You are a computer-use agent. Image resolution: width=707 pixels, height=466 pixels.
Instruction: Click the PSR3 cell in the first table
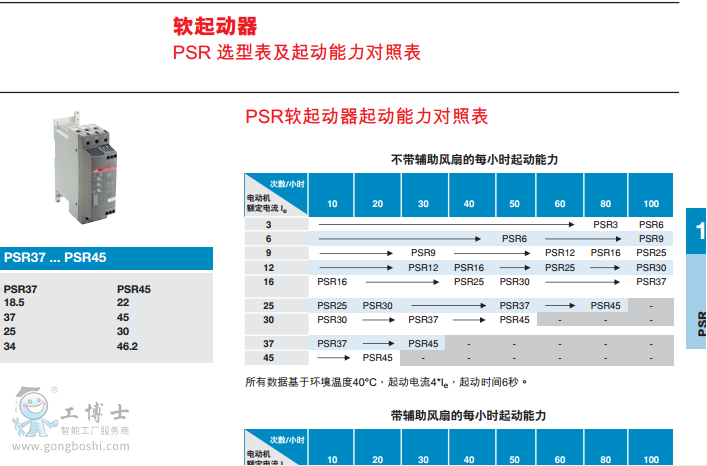click(605, 225)
